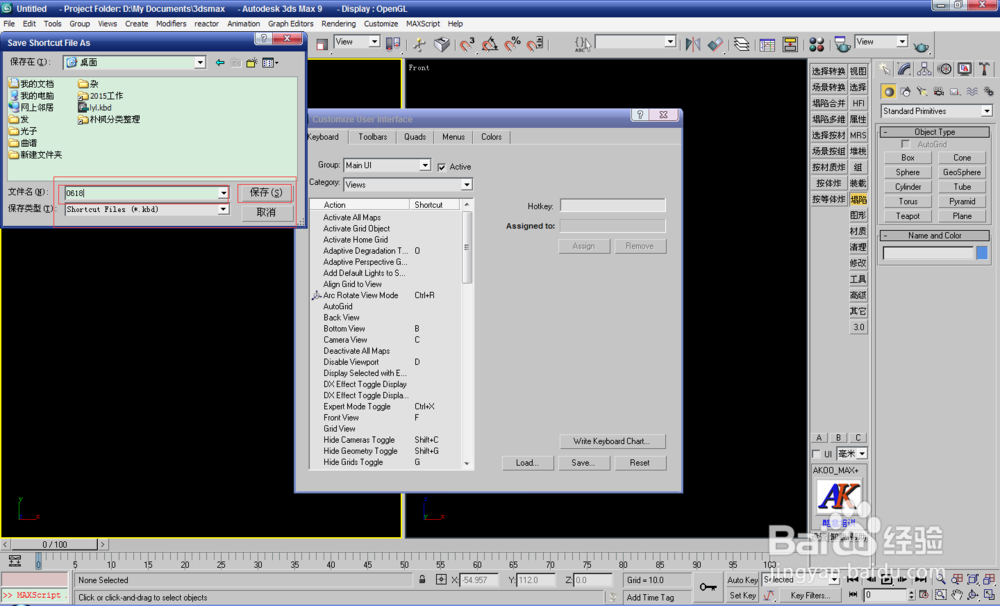Image resolution: width=1000 pixels, height=606 pixels.
Task: Toggle absolute/offset transform type-in mode
Action: coord(441,580)
